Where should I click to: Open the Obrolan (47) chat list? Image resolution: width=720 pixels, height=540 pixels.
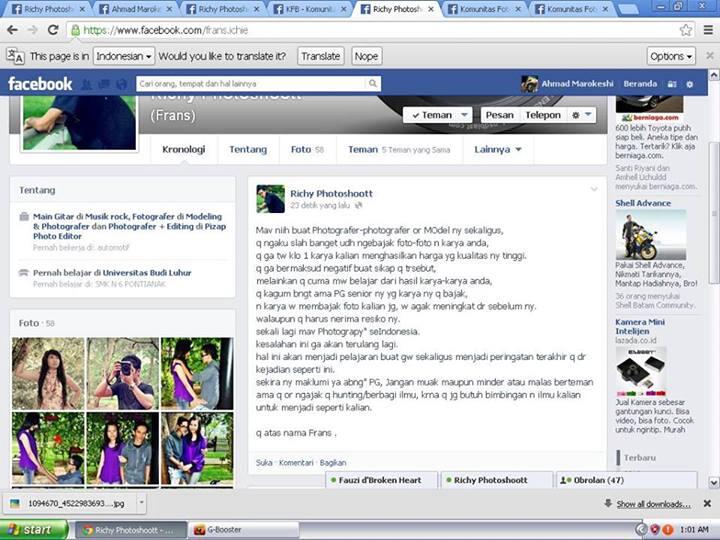point(626,480)
